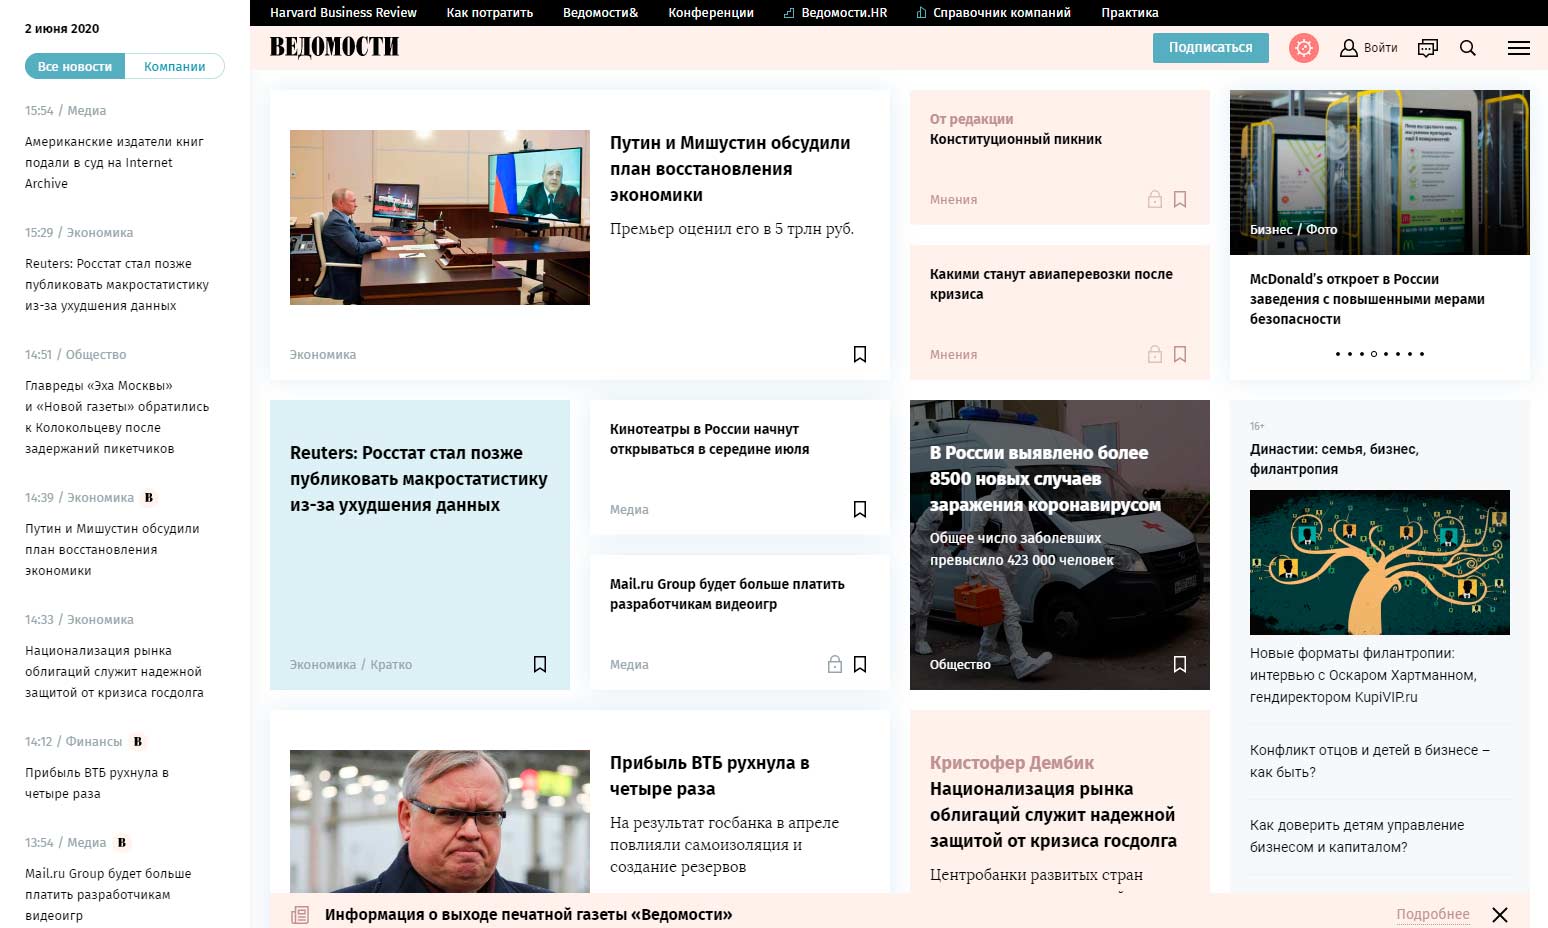The image size is (1548, 928).
Task: Open Конфликт отцов и детей link
Action: 1370,761
